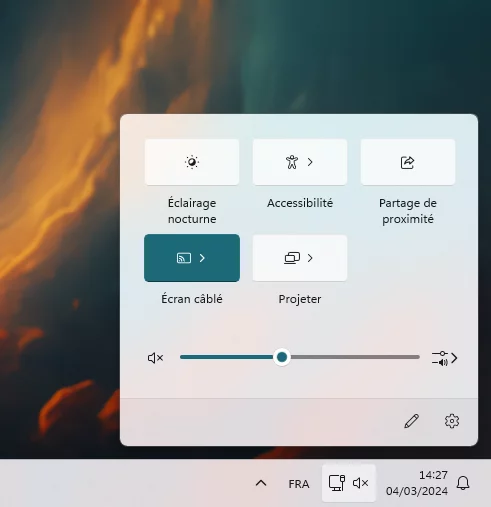Show hidden tray icons chevron in taskbar
491x507 pixels.
(261, 483)
